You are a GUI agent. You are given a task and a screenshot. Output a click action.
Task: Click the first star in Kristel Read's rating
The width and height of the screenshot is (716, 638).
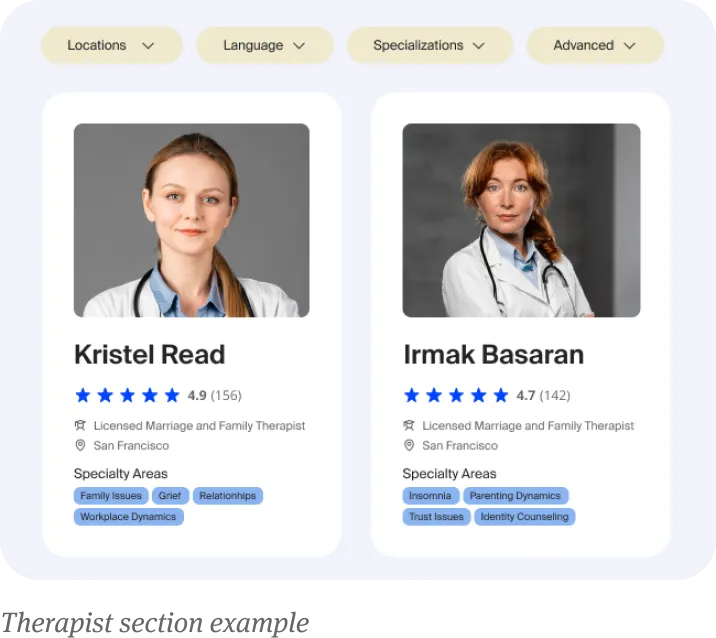[x=83, y=395]
